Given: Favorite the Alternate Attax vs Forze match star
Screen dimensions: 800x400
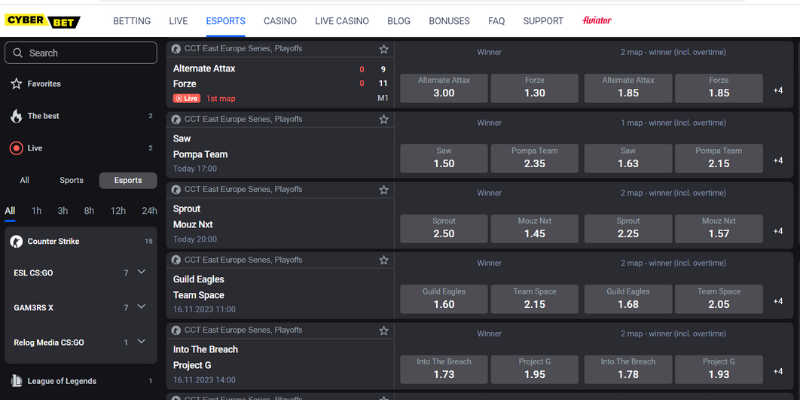Looking at the screenshot, I should [x=384, y=49].
